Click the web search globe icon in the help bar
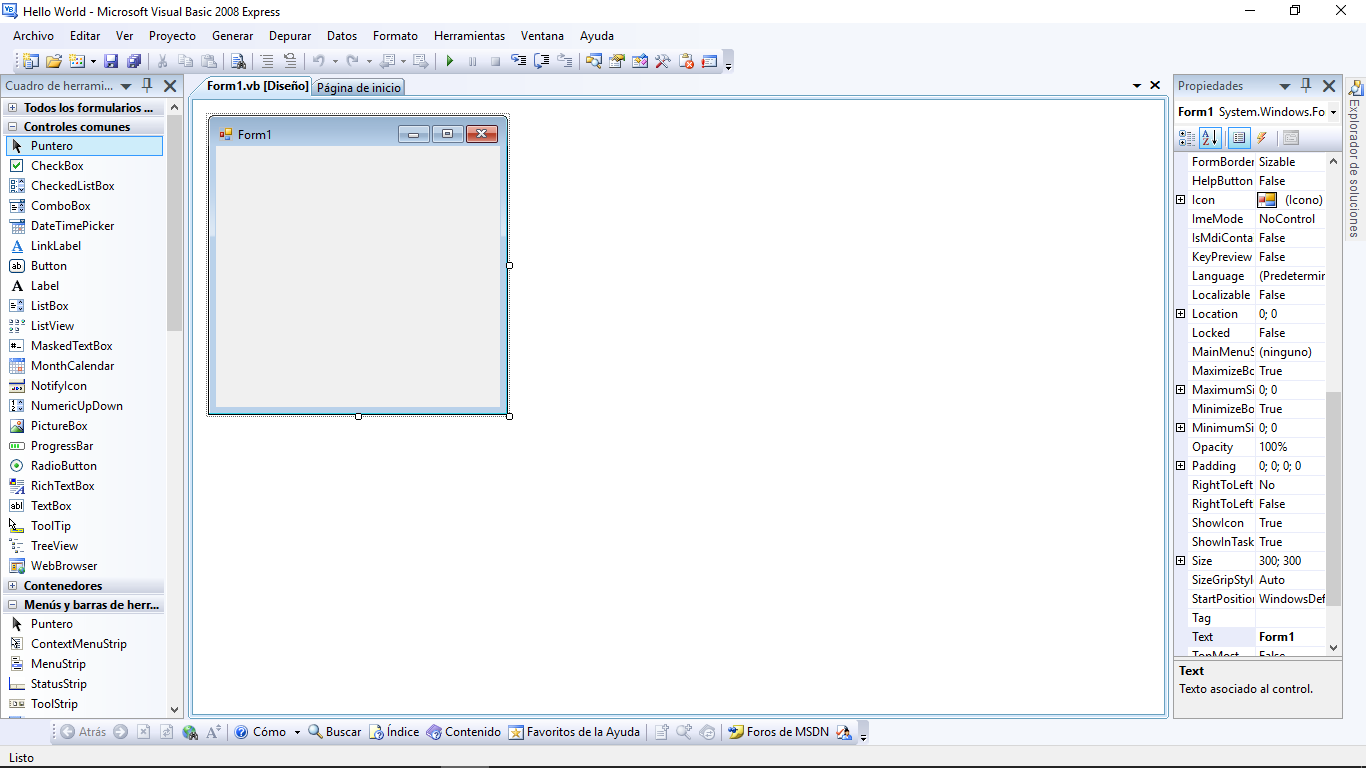The image size is (1366, 768). click(x=190, y=732)
